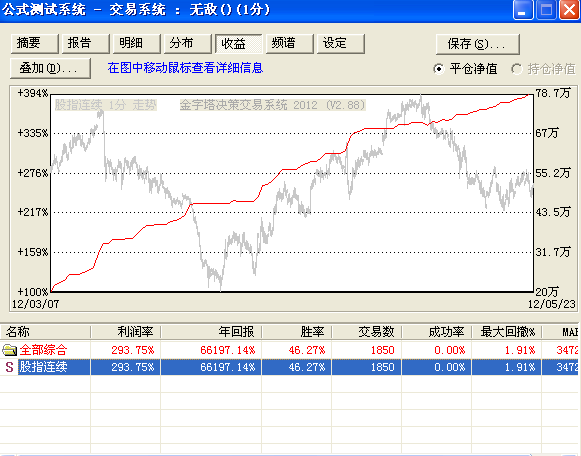Click 0.00% in the 股指连续 row
The image size is (581, 456).
[449, 367]
